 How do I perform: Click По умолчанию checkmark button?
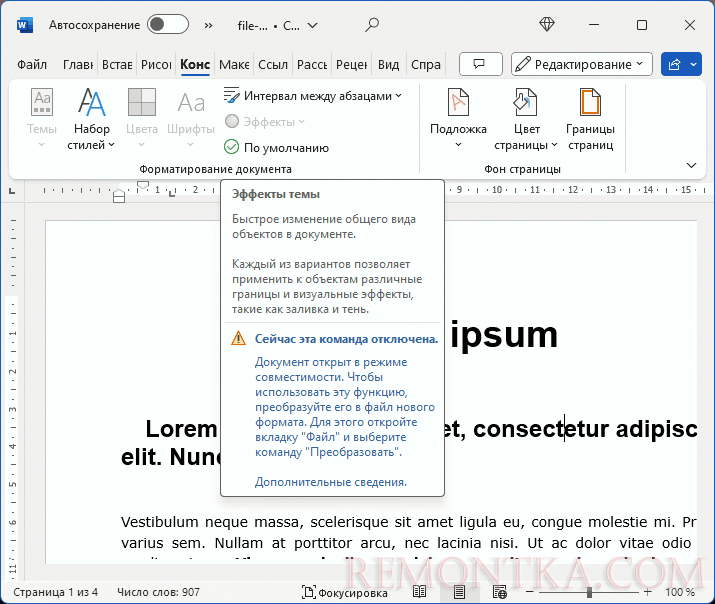click(x=276, y=148)
